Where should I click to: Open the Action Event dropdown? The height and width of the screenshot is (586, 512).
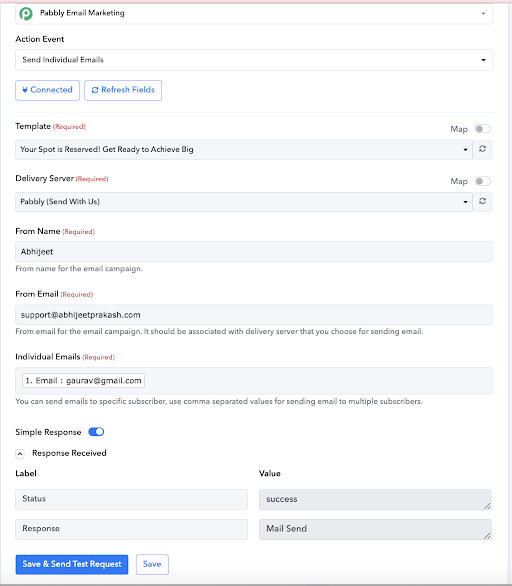pos(254,60)
